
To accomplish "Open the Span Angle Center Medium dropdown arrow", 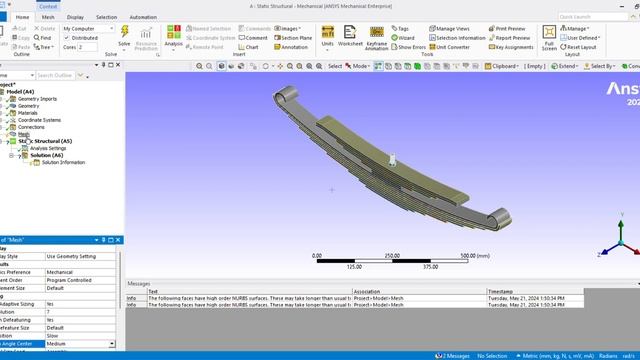I will (112, 344).
